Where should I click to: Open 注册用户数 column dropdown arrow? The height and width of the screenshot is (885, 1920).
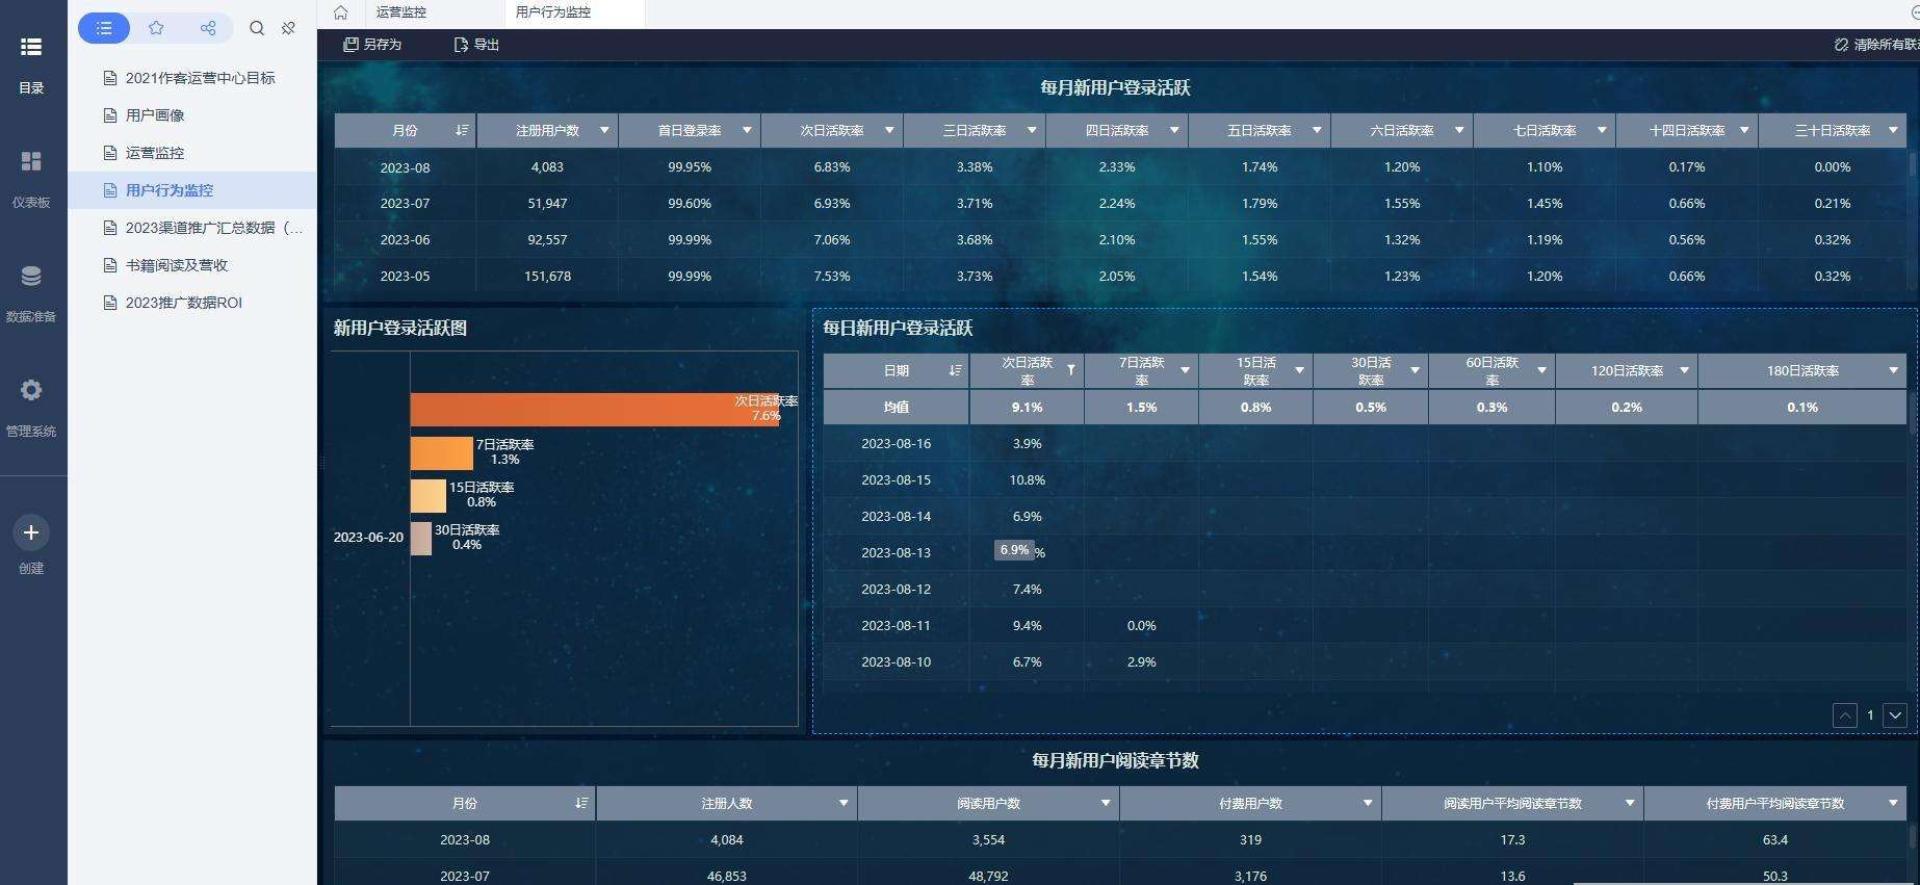[604, 131]
